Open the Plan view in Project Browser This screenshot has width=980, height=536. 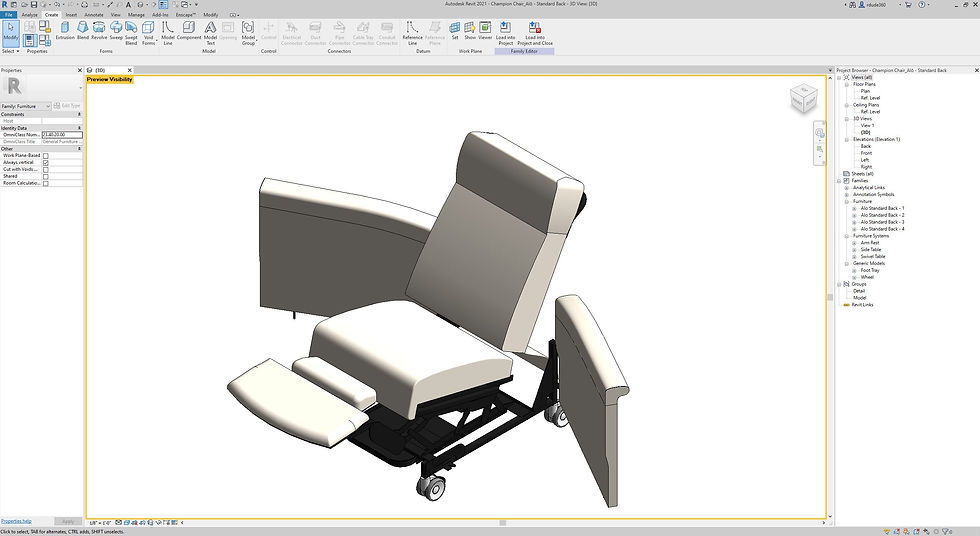click(865, 91)
